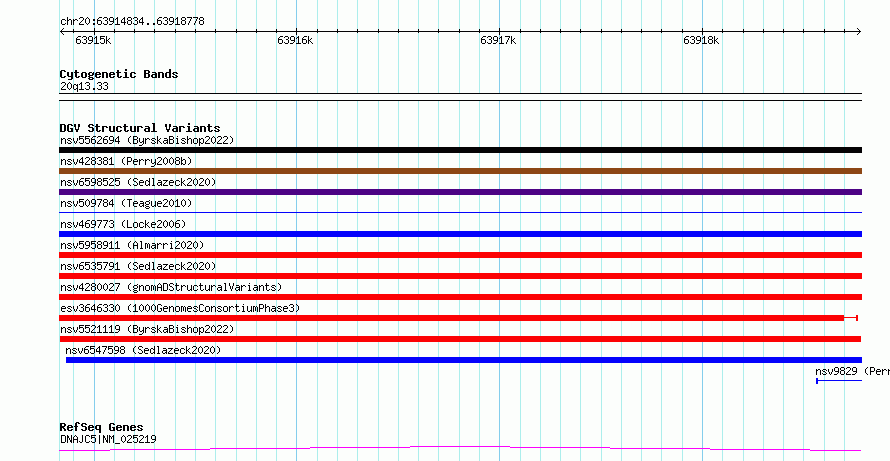Click the nsv5562694 (ByrskaBishop2022) variant label
This screenshot has width=890, height=461.
point(147,140)
